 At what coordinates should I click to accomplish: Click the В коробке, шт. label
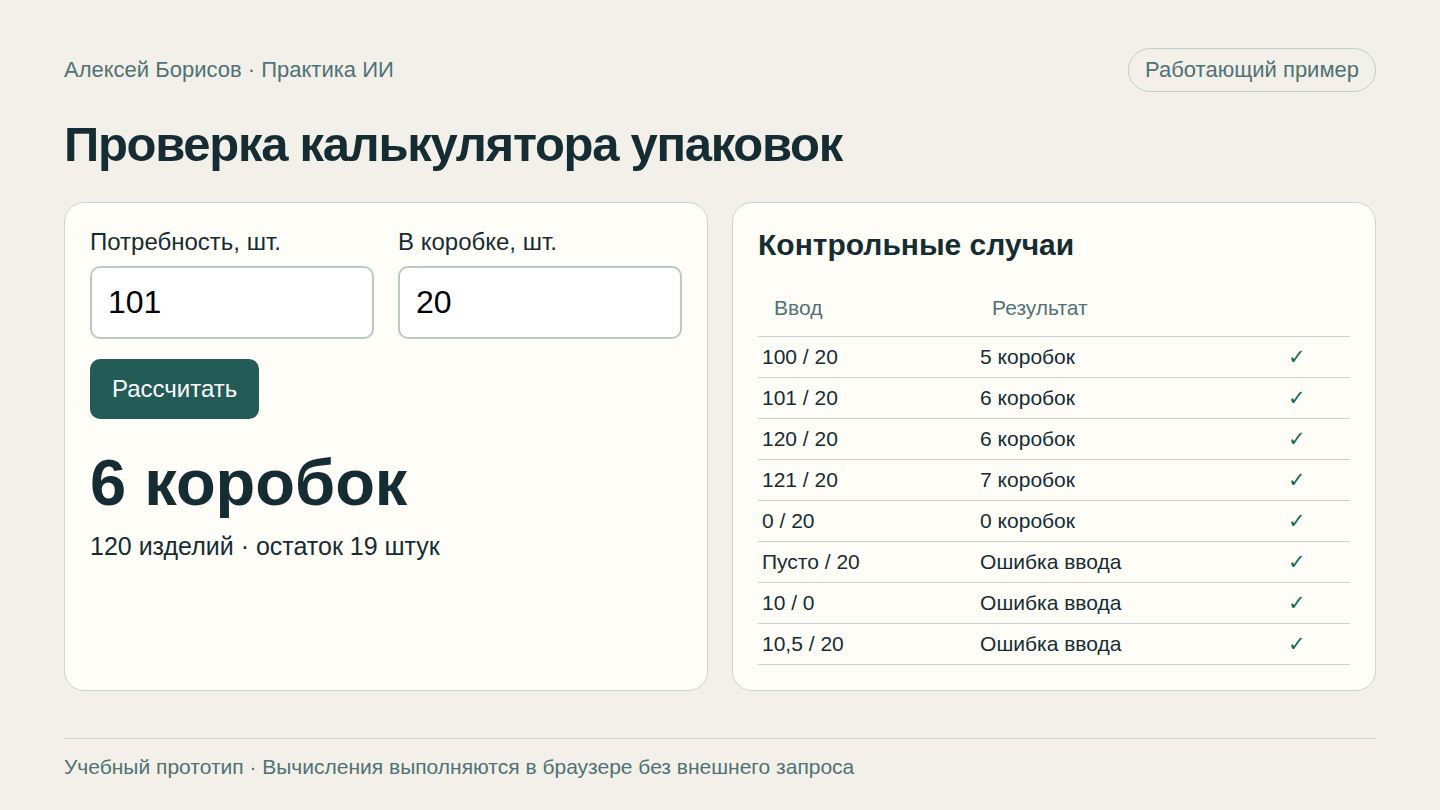[x=477, y=242]
